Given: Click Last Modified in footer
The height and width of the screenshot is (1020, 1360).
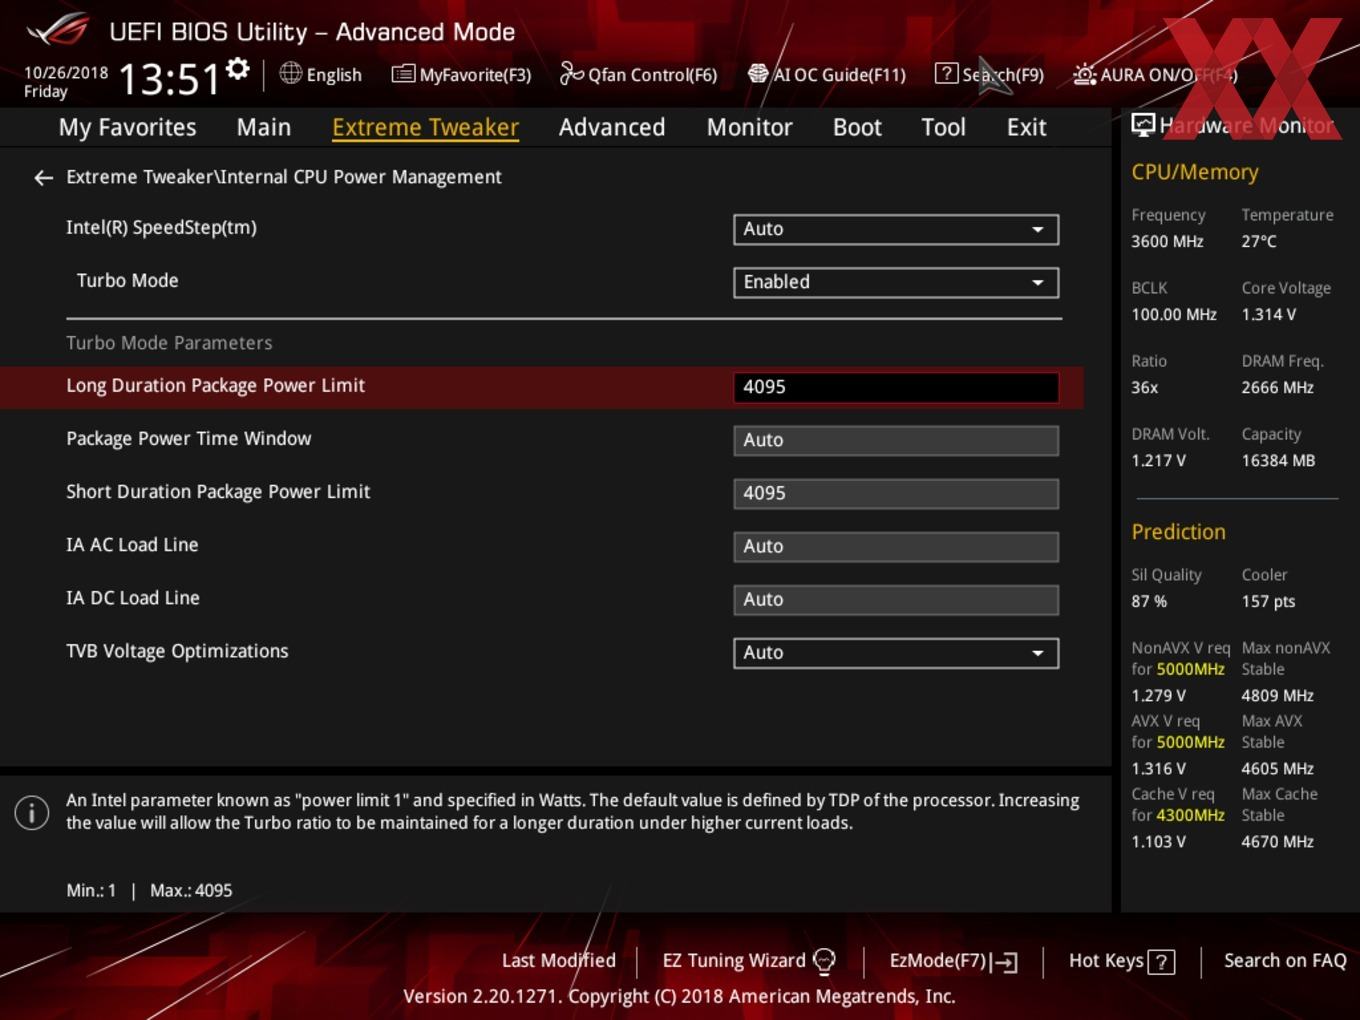Looking at the screenshot, I should tap(559, 961).
